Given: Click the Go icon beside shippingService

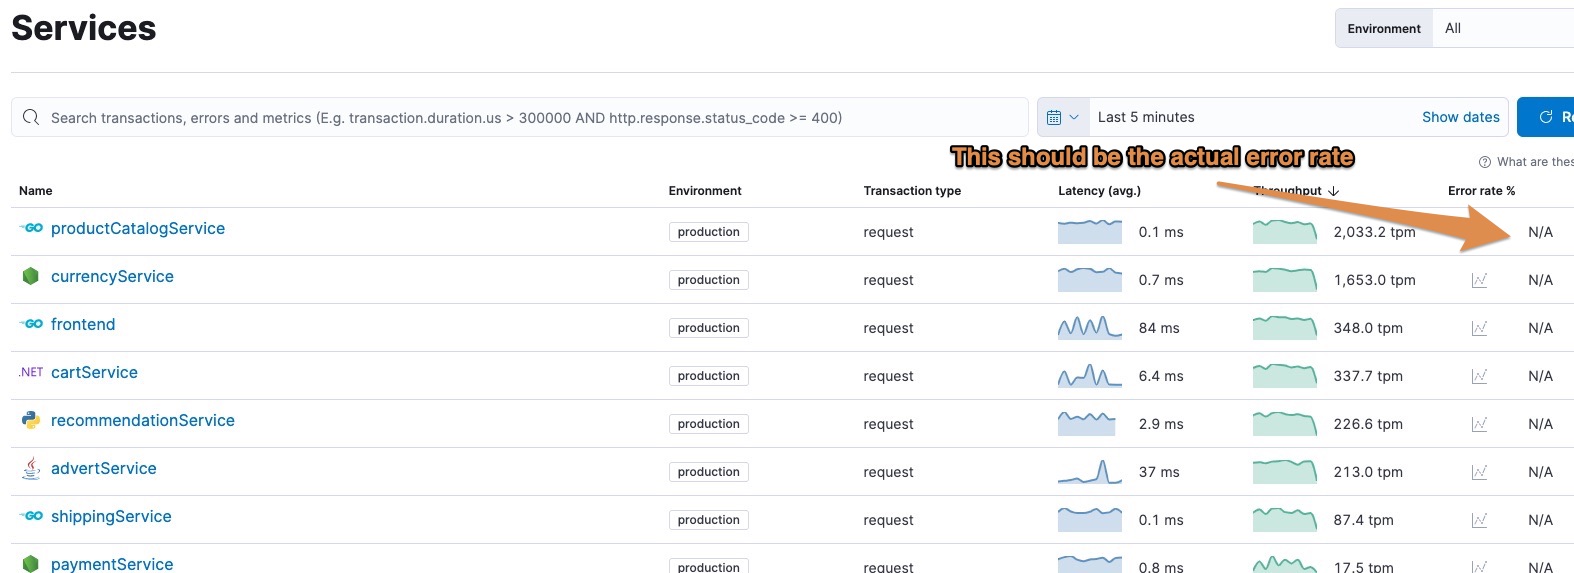Looking at the screenshot, I should click(32, 516).
